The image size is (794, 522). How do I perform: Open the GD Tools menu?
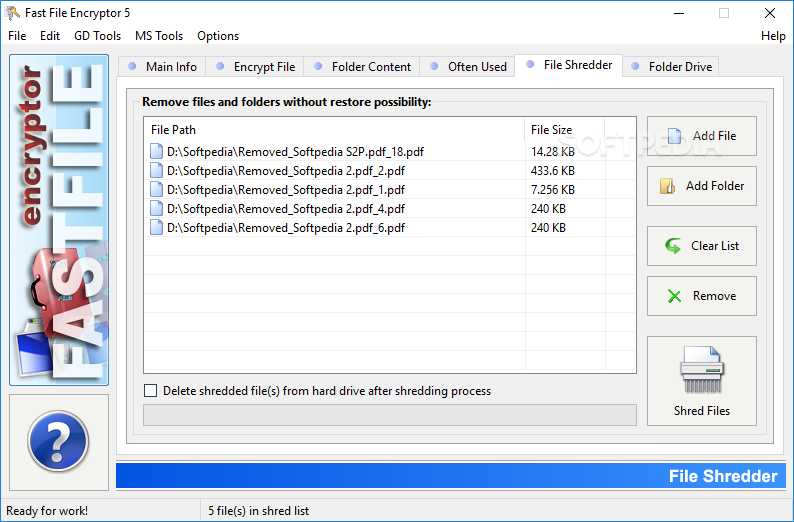97,36
